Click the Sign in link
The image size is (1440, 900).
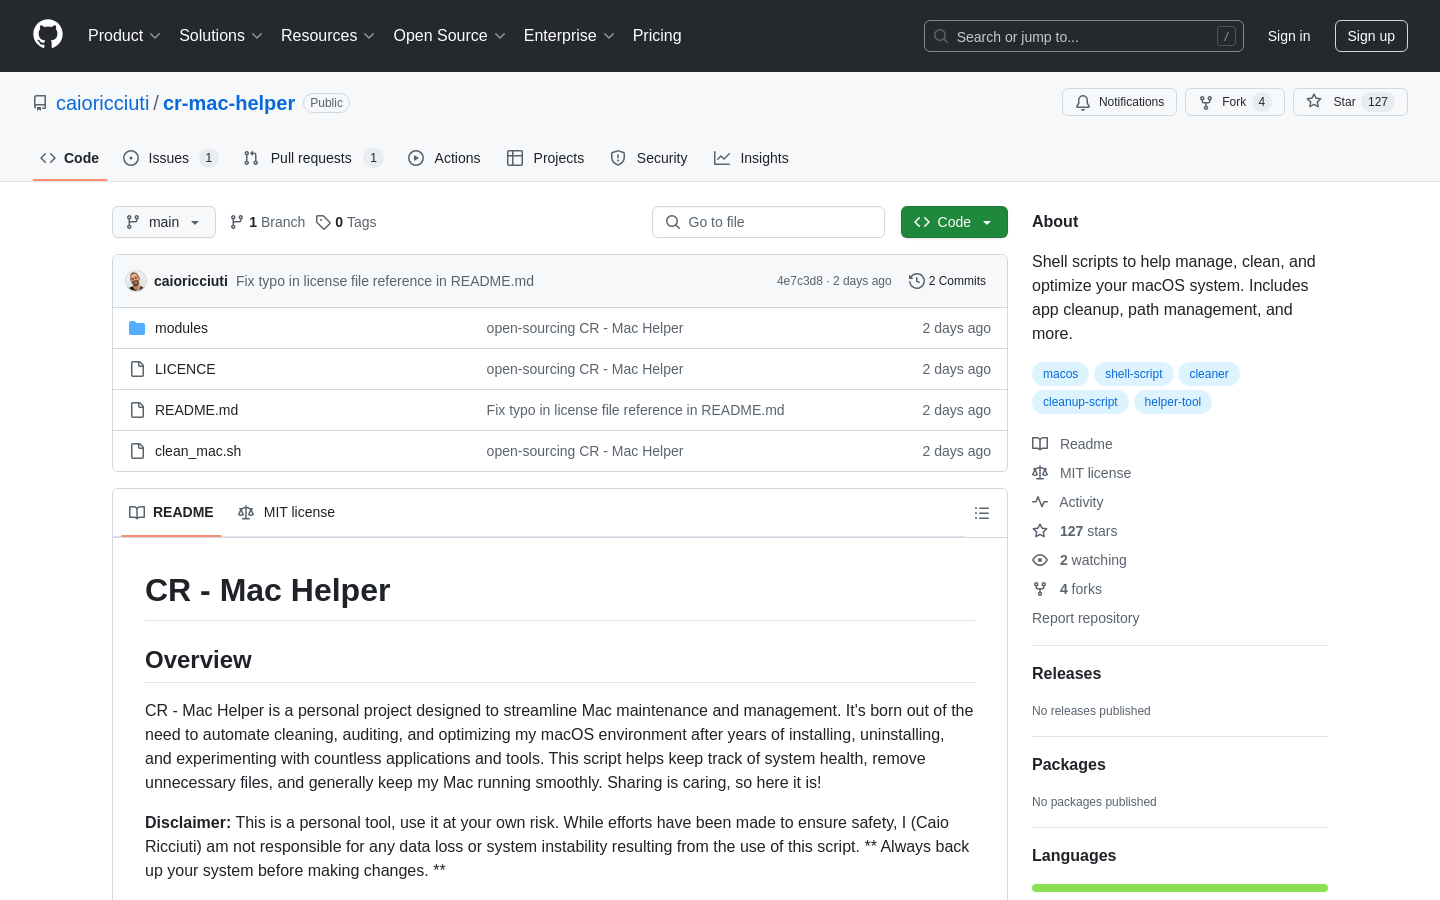tap(1289, 36)
